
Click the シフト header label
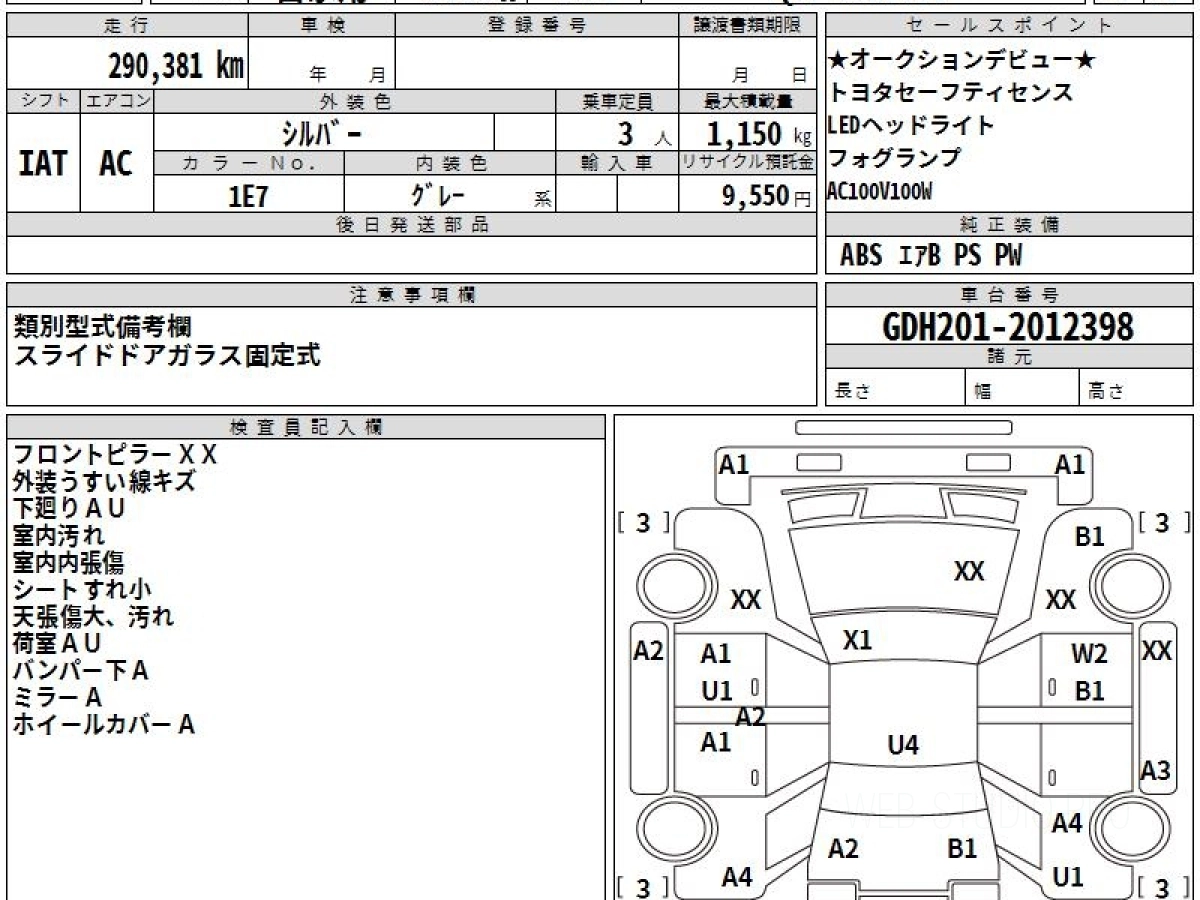pos(44,101)
